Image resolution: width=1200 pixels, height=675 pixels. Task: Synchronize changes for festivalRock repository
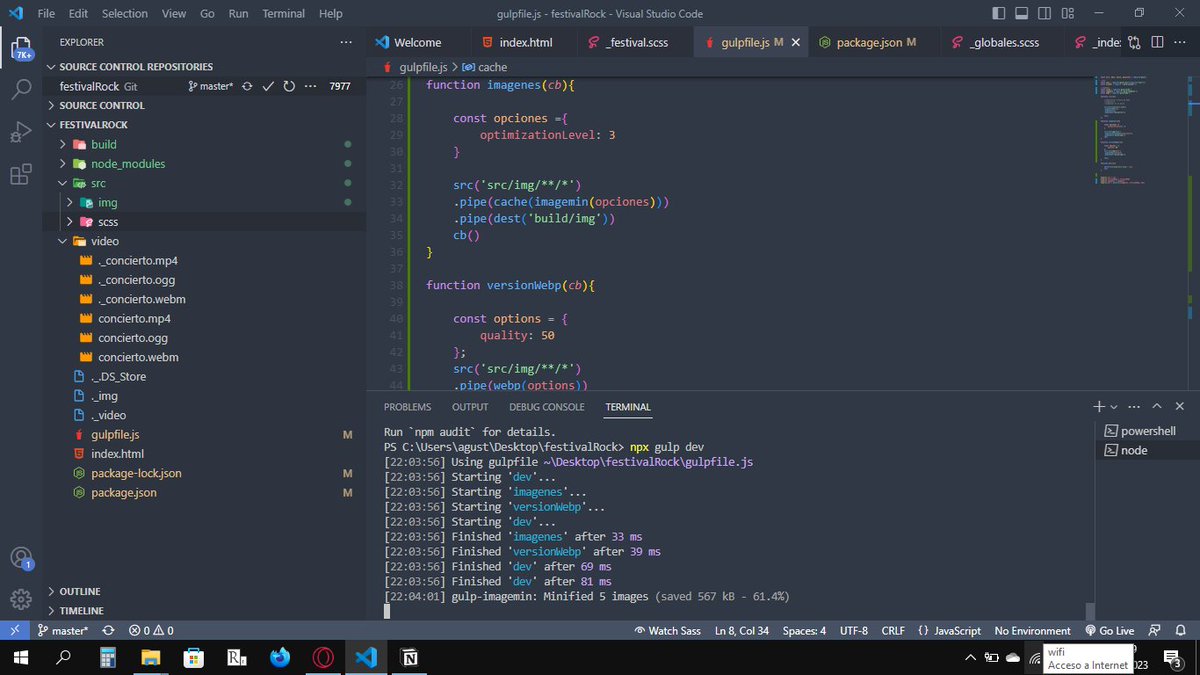pyautogui.click(x=247, y=86)
